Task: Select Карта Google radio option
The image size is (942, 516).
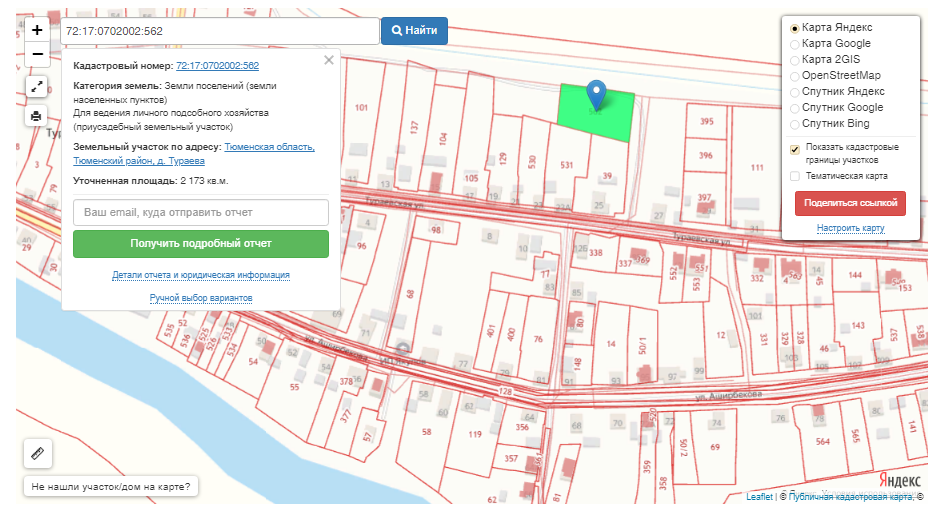Action: tap(796, 44)
